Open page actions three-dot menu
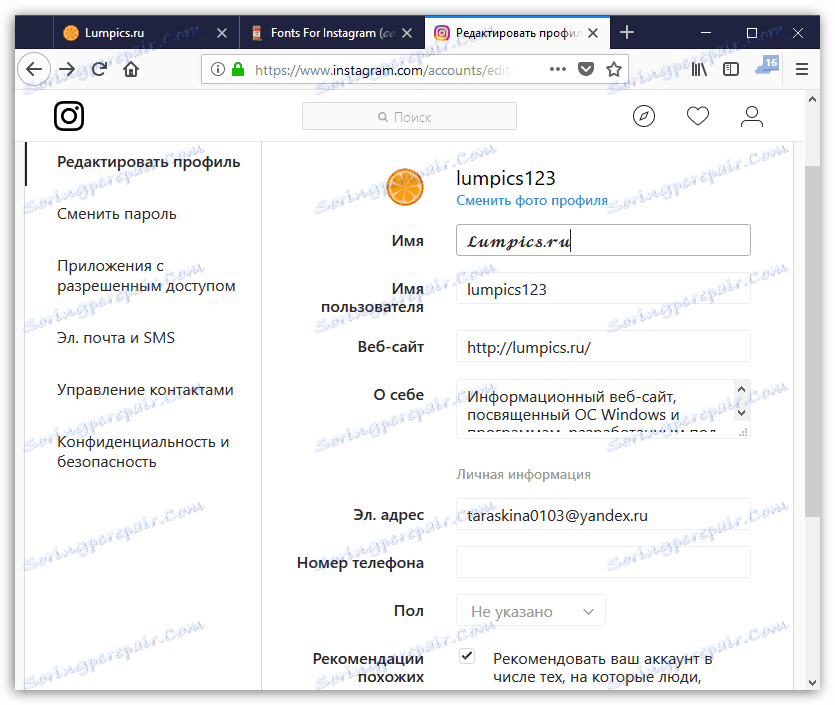The width and height of the screenshot is (835, 705). coord(558,69)
